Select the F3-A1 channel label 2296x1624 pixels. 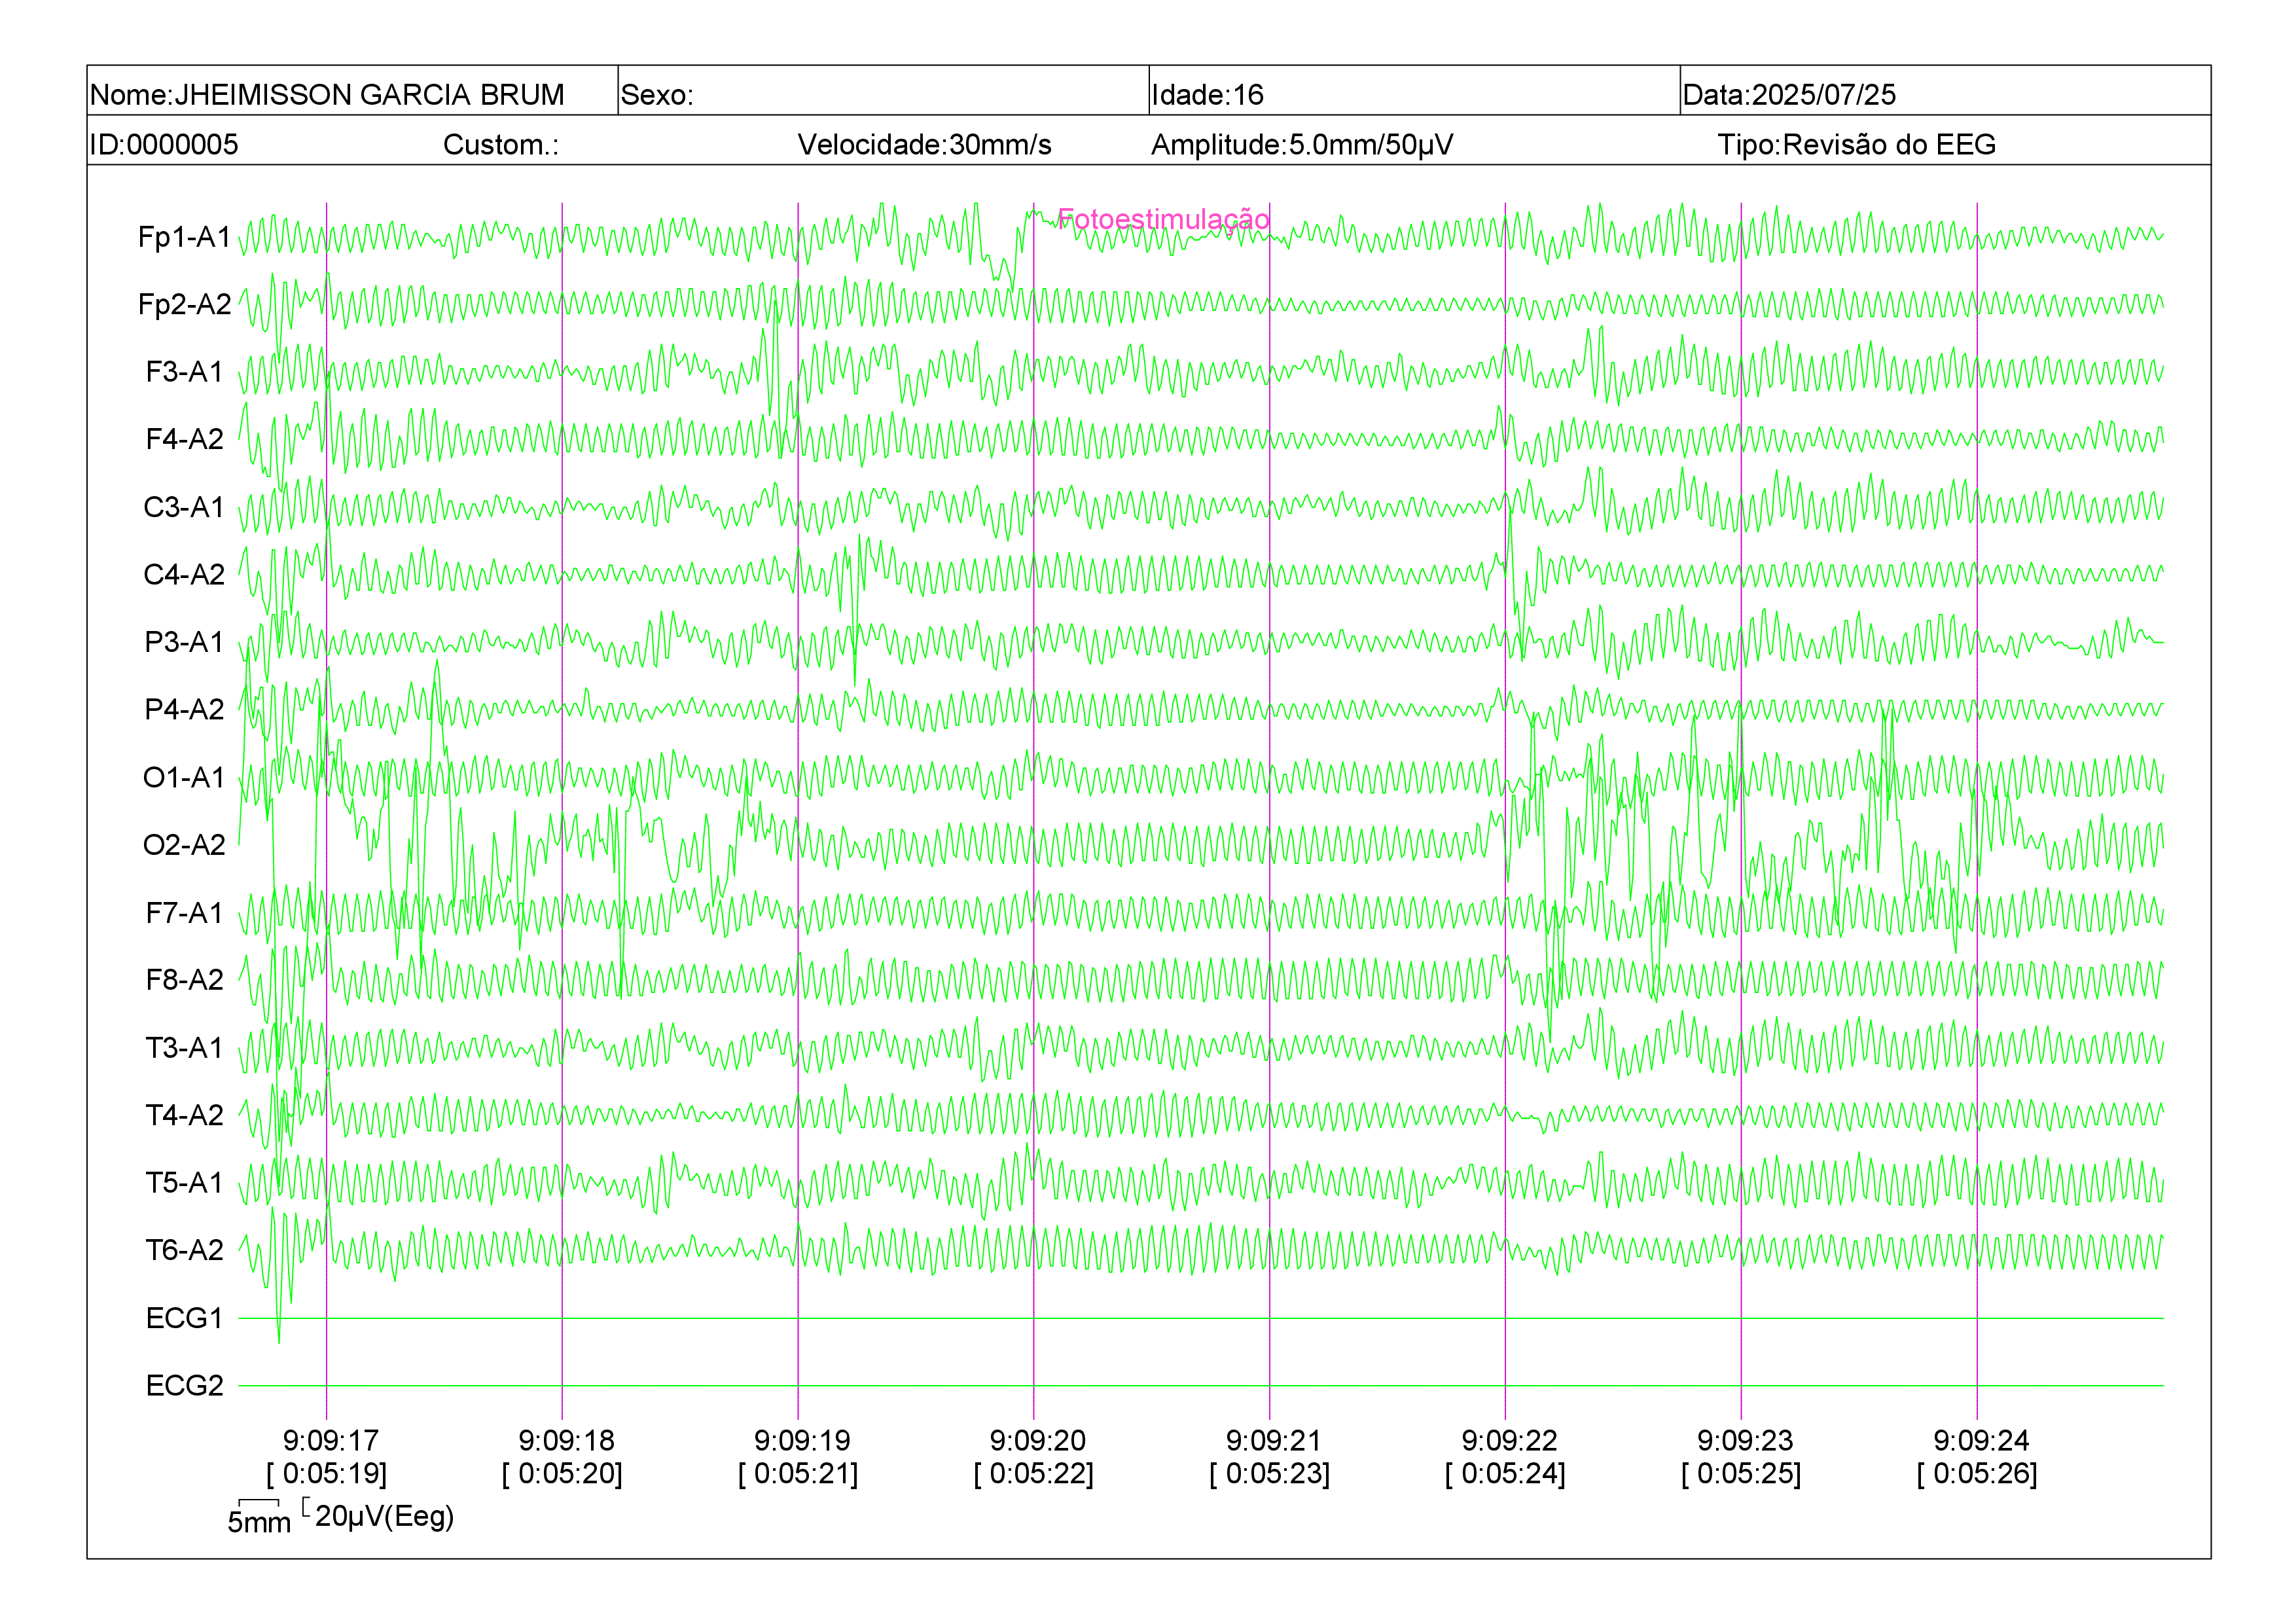coord(184,372)
